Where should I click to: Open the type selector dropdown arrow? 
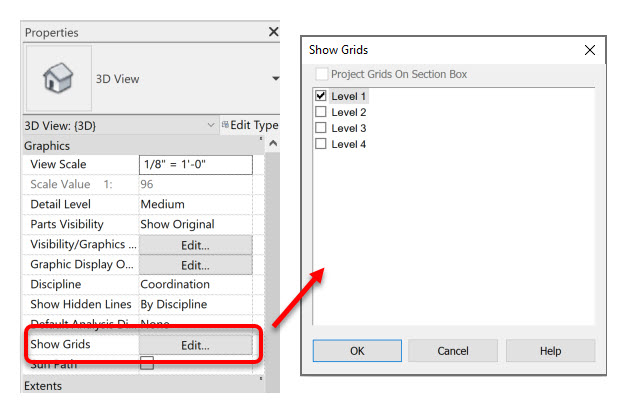(x=276, y=78)
